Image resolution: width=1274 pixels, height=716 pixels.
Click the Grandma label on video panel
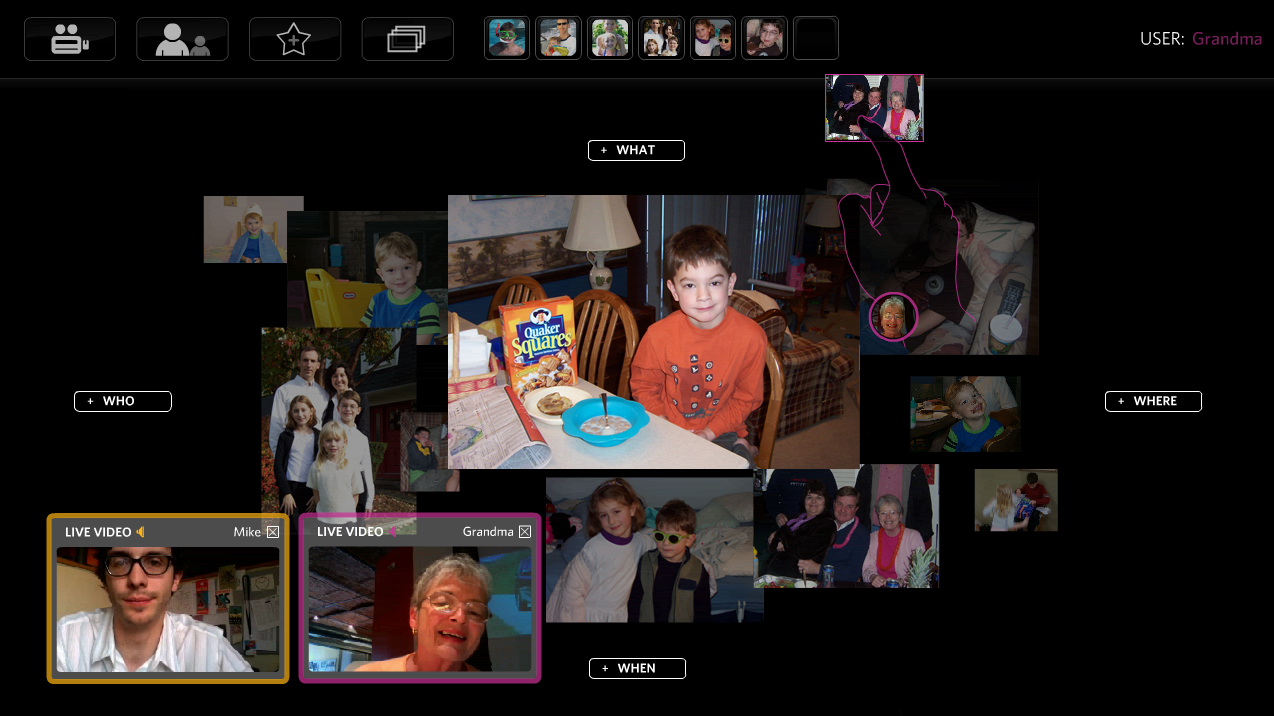tap(488, 532)
